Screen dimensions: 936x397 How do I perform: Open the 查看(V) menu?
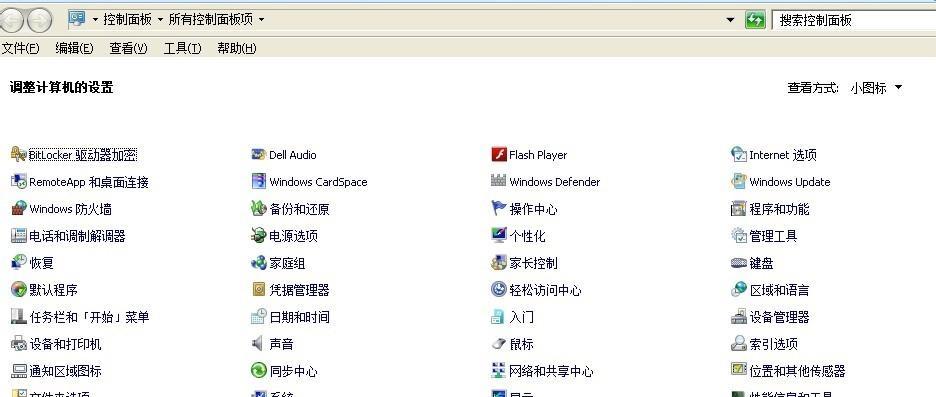(x=128, y=48)
